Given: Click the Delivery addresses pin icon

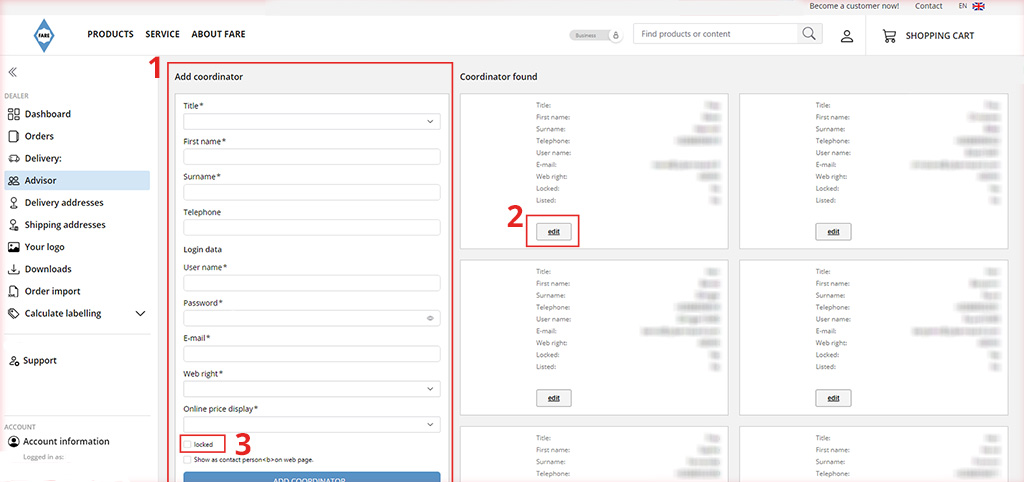Looking at the screenshot, I should [x=14, y=203].
